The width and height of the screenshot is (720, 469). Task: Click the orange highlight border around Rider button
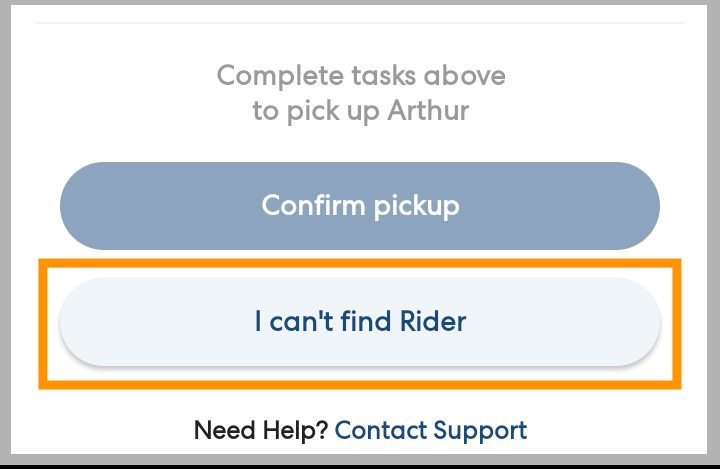[x=360, y=263]
